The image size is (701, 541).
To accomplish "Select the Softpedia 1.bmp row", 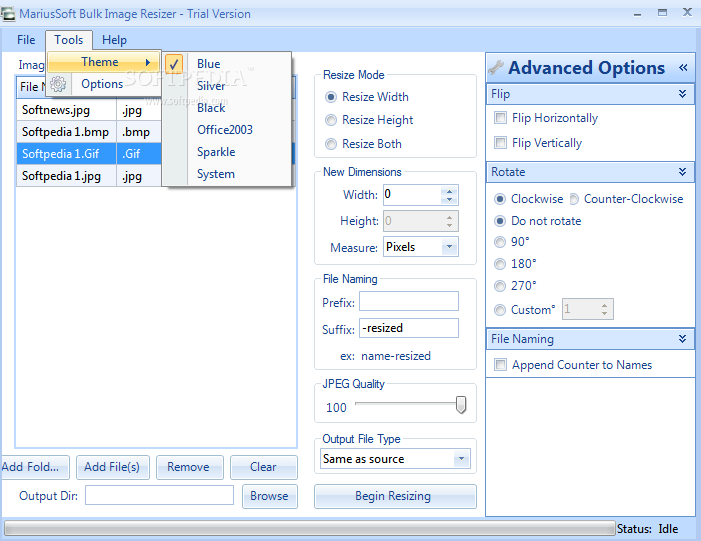I will click(x=89, y=132).
